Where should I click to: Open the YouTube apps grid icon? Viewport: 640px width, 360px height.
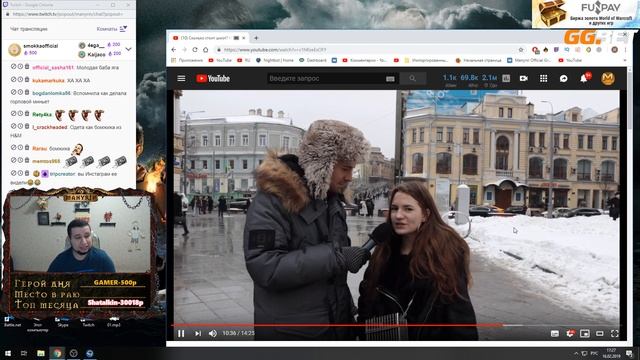pos(544,78)
